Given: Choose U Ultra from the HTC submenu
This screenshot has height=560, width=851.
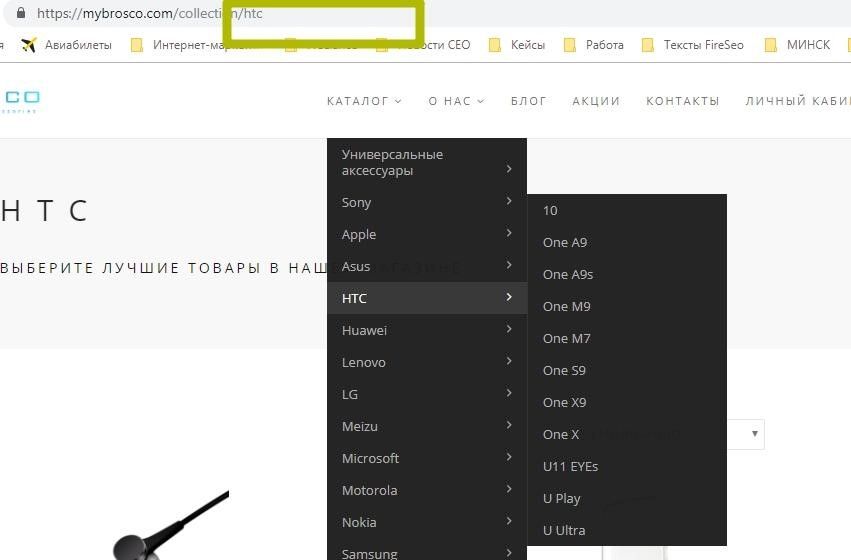Looking at the screenshot, I should (x=564, y=530).
